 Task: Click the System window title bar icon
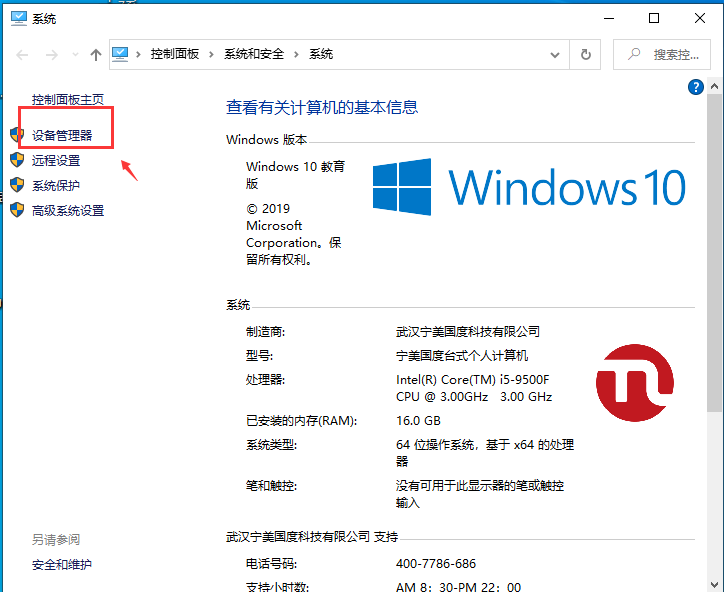click(19, 18)
